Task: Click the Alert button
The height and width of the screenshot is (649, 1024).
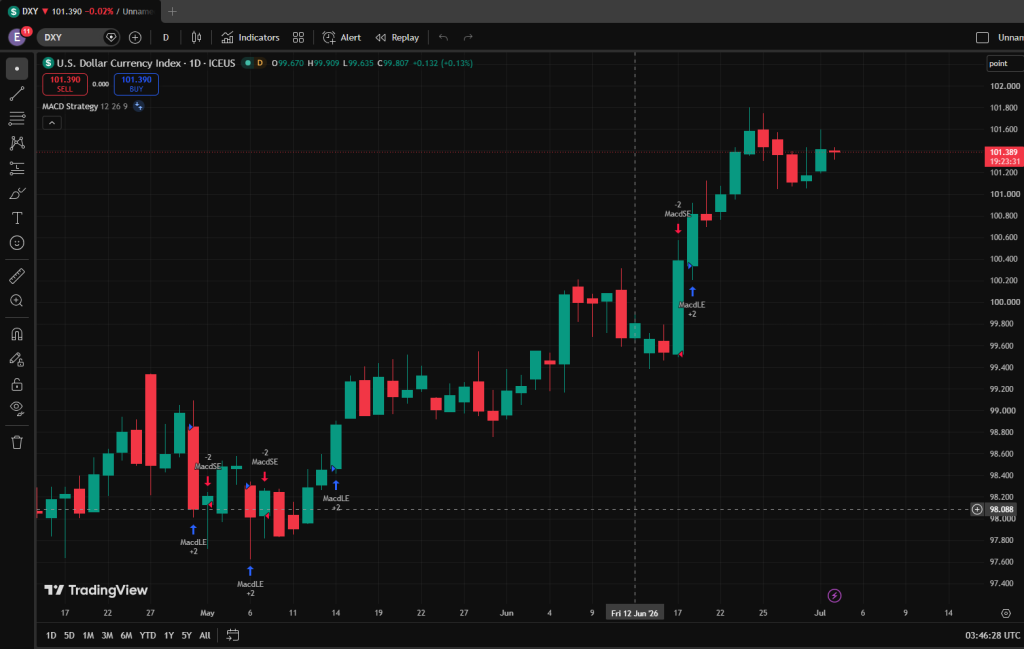Action: click(342, 38)
